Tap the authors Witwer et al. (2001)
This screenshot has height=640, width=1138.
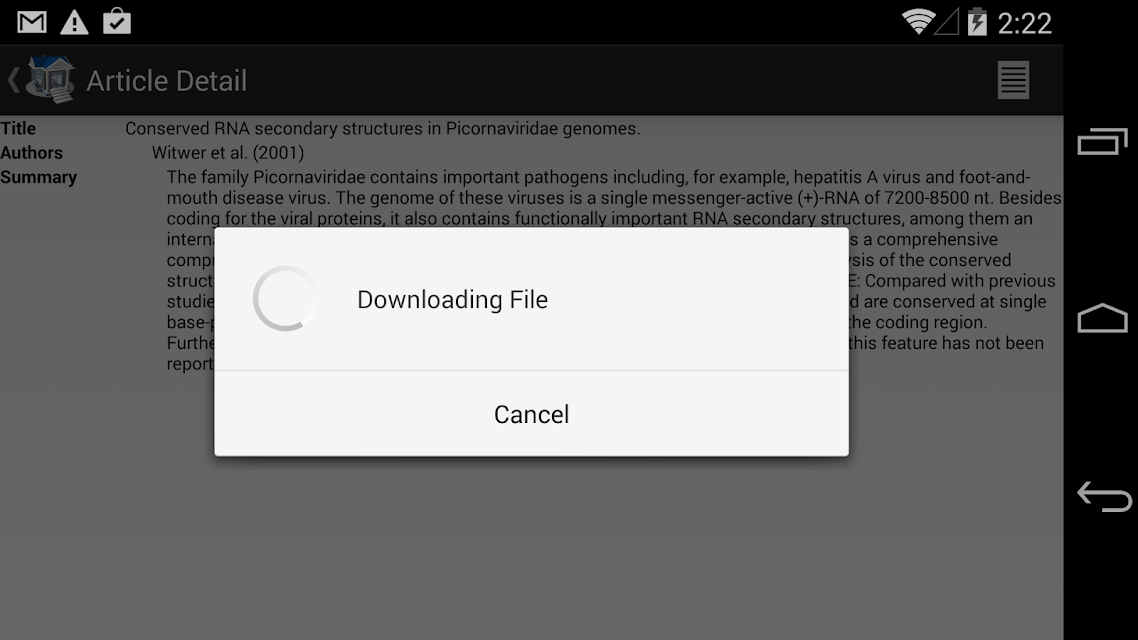point(228,153)
